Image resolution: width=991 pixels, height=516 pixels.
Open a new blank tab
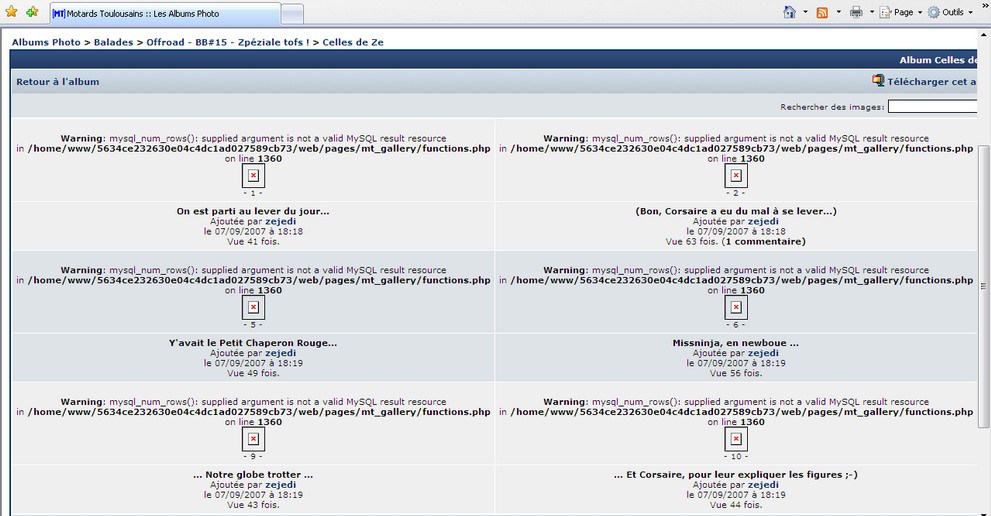(292, 13)
